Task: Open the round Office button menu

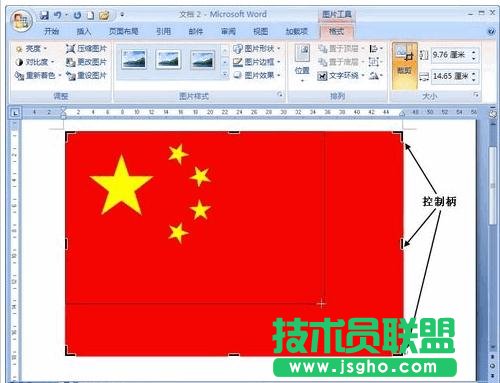Action: tap(21, 21)
